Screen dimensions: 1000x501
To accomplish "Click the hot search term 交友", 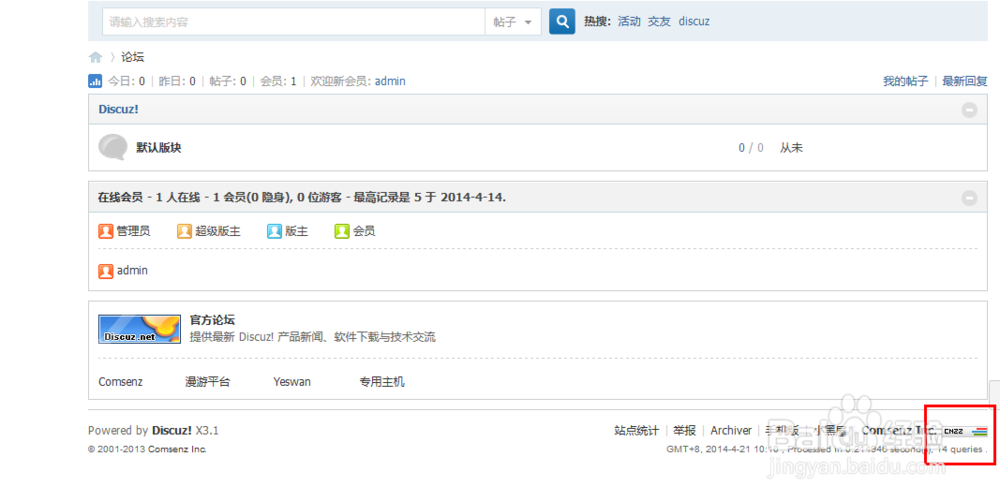I will click(659, 21).
